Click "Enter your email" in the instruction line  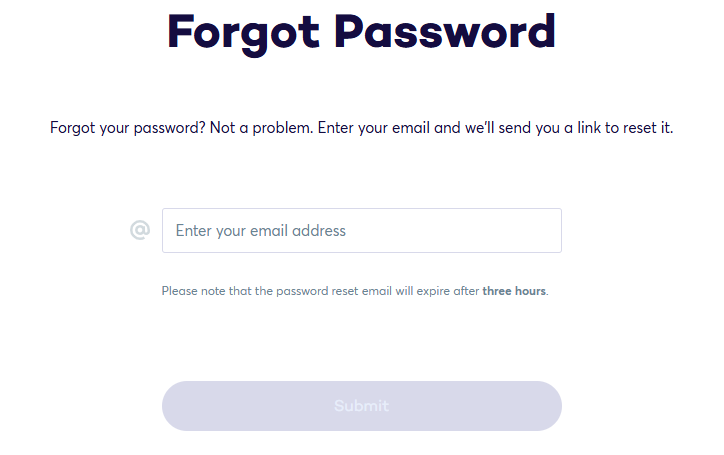coord(374,129)
